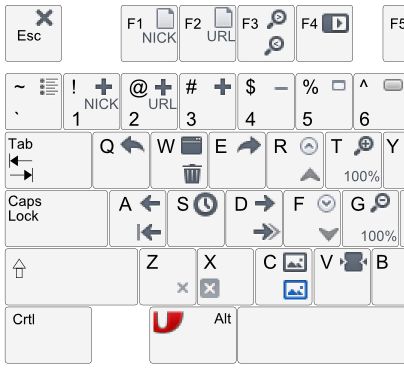The image size is (404, 368).
Task: Click the F4 sidebar panel key
Action: (x=324, y=33)
